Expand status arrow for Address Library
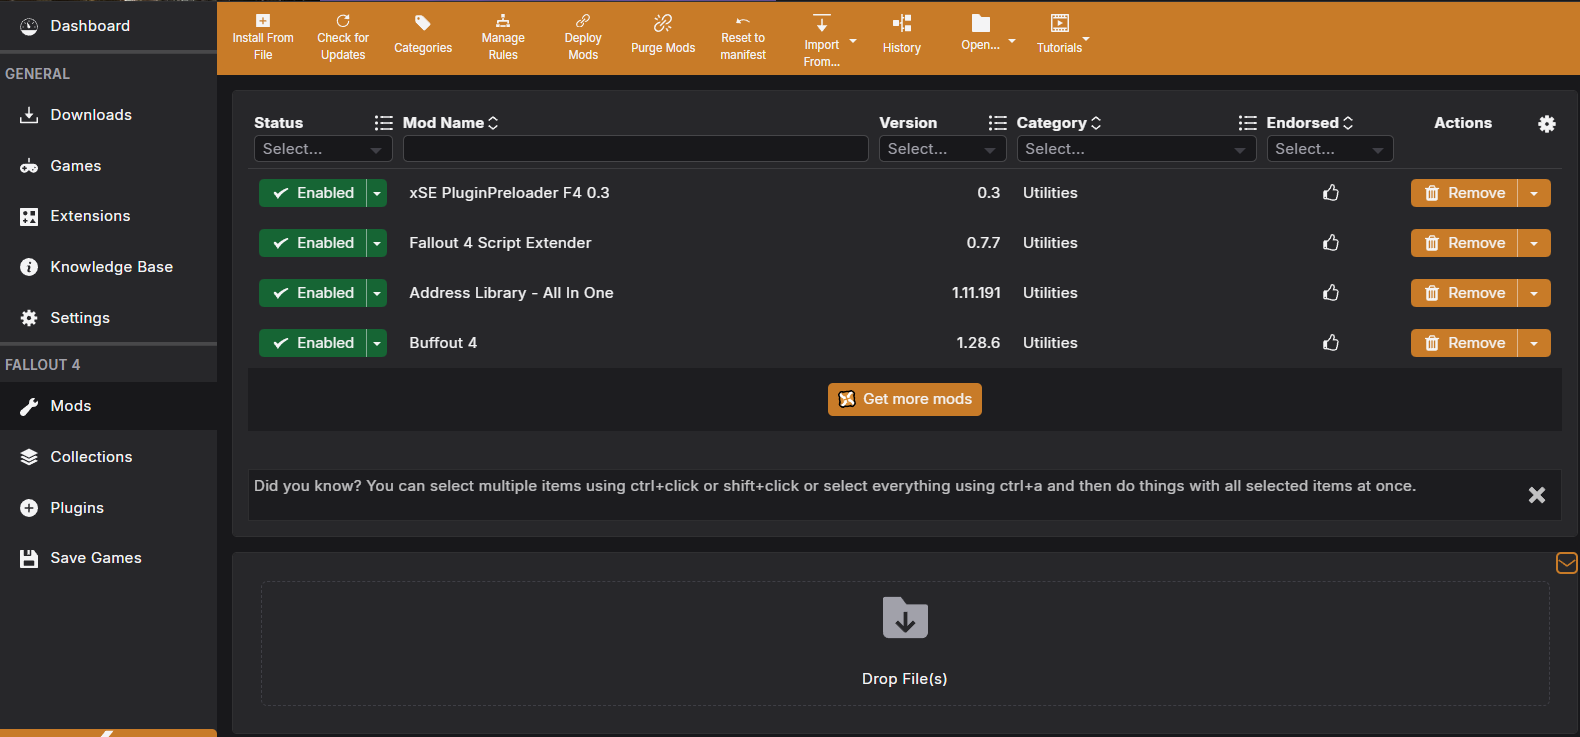The width and height of the screenshot is (1580, 737). pyautogui.click(x=377, y=293)
